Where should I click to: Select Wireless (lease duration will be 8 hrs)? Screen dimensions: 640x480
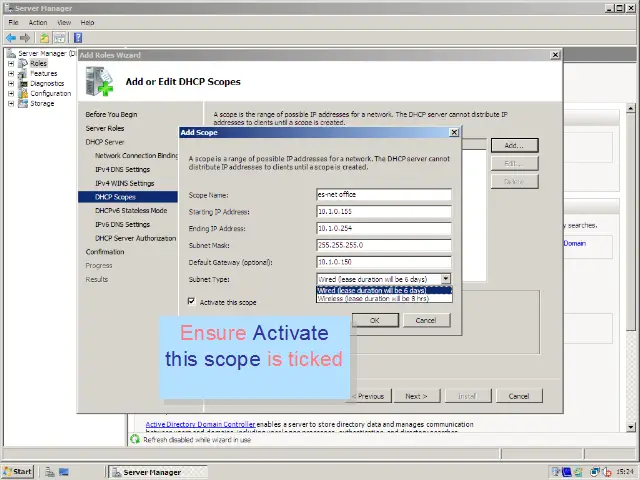click(x=384, y=298)
